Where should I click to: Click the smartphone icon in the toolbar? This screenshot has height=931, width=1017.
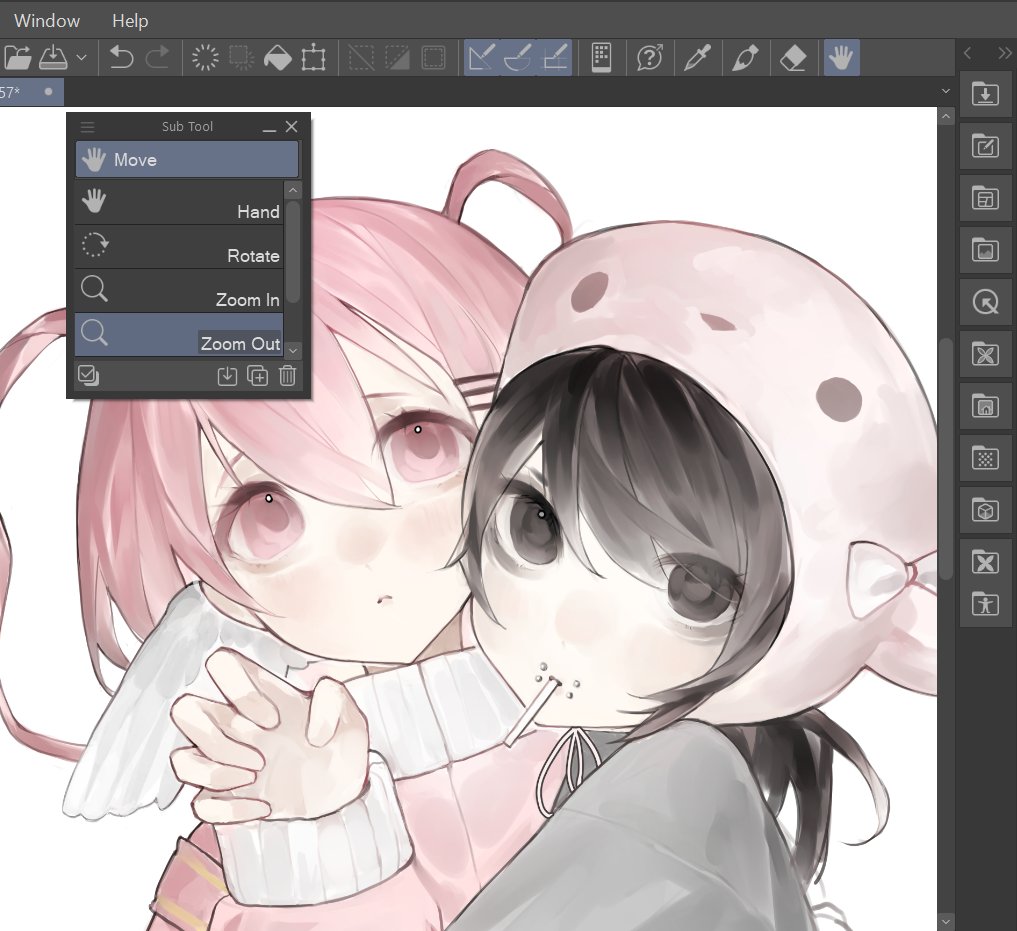[x=602, y=58]
